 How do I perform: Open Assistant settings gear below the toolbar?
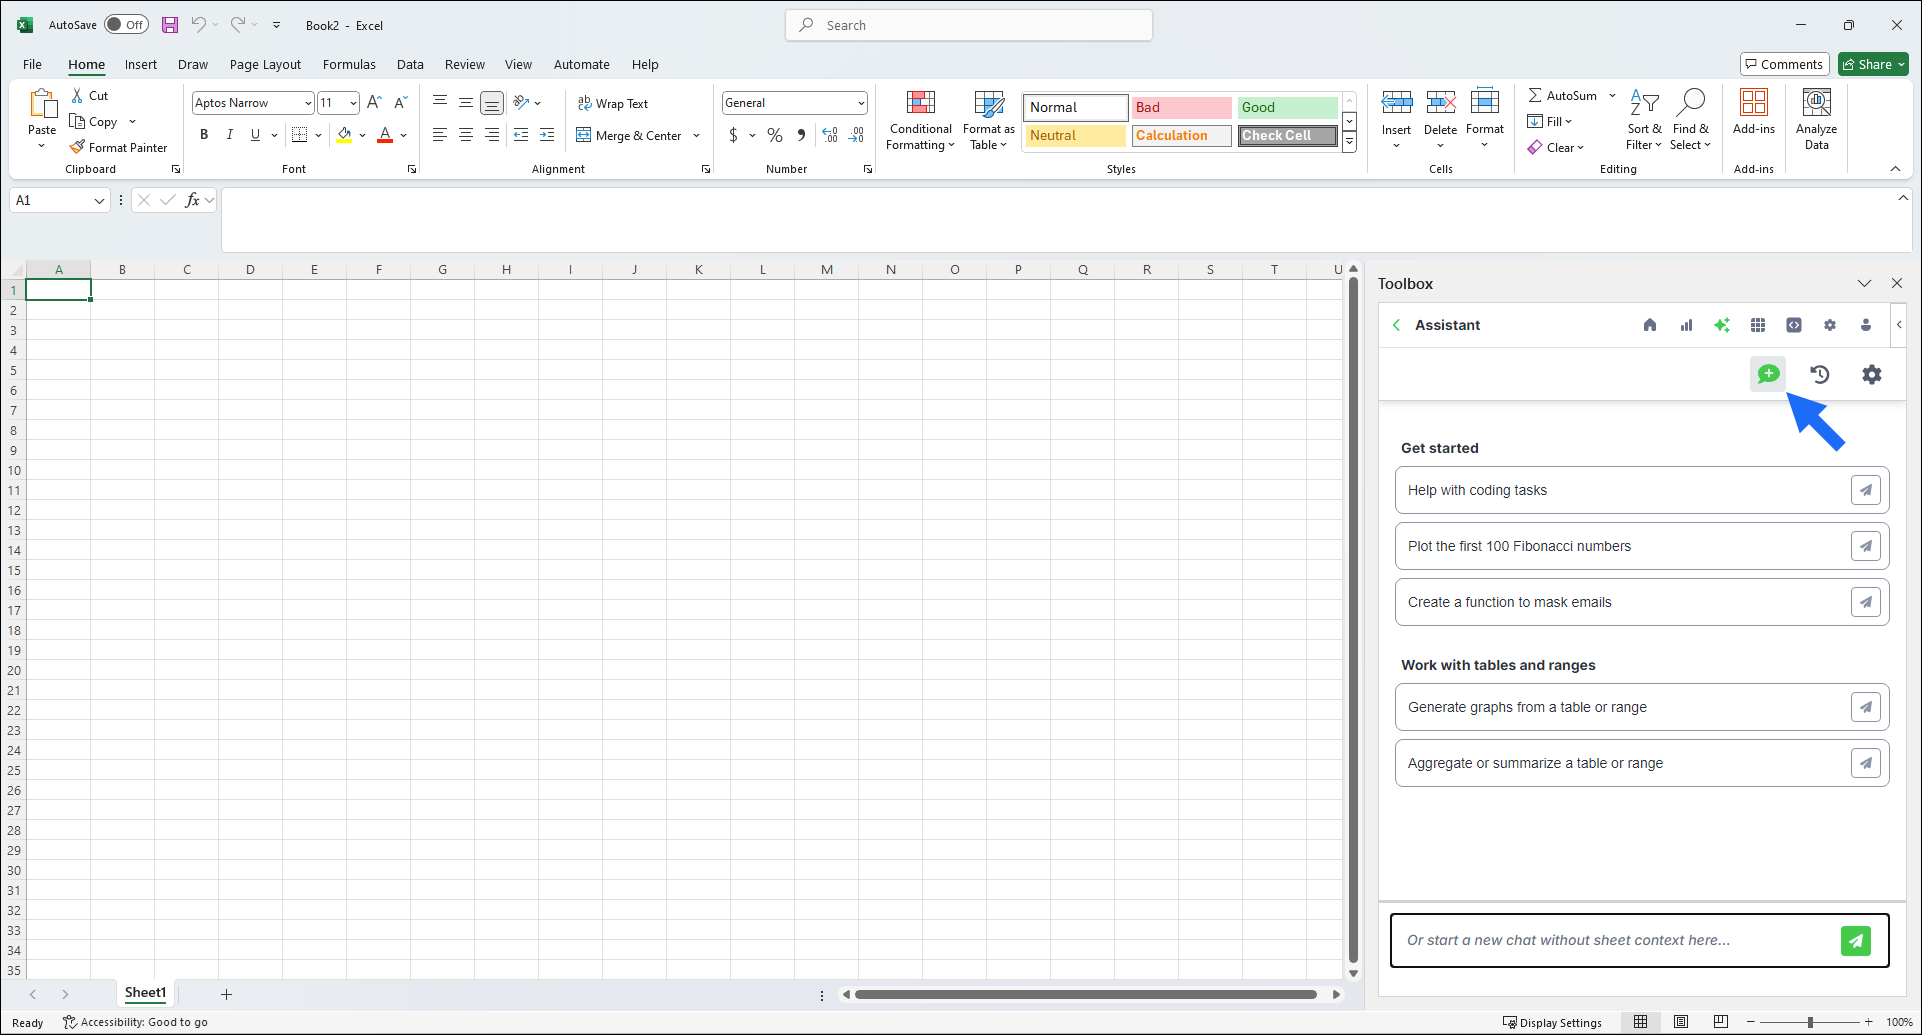tap(1871, 374)
